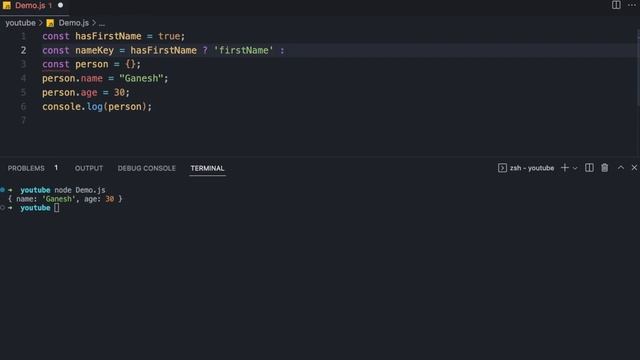The width and height of the screenshot is (640, 360).
Task: Click the hasFirstName variable on line 1
Action: 108,36
